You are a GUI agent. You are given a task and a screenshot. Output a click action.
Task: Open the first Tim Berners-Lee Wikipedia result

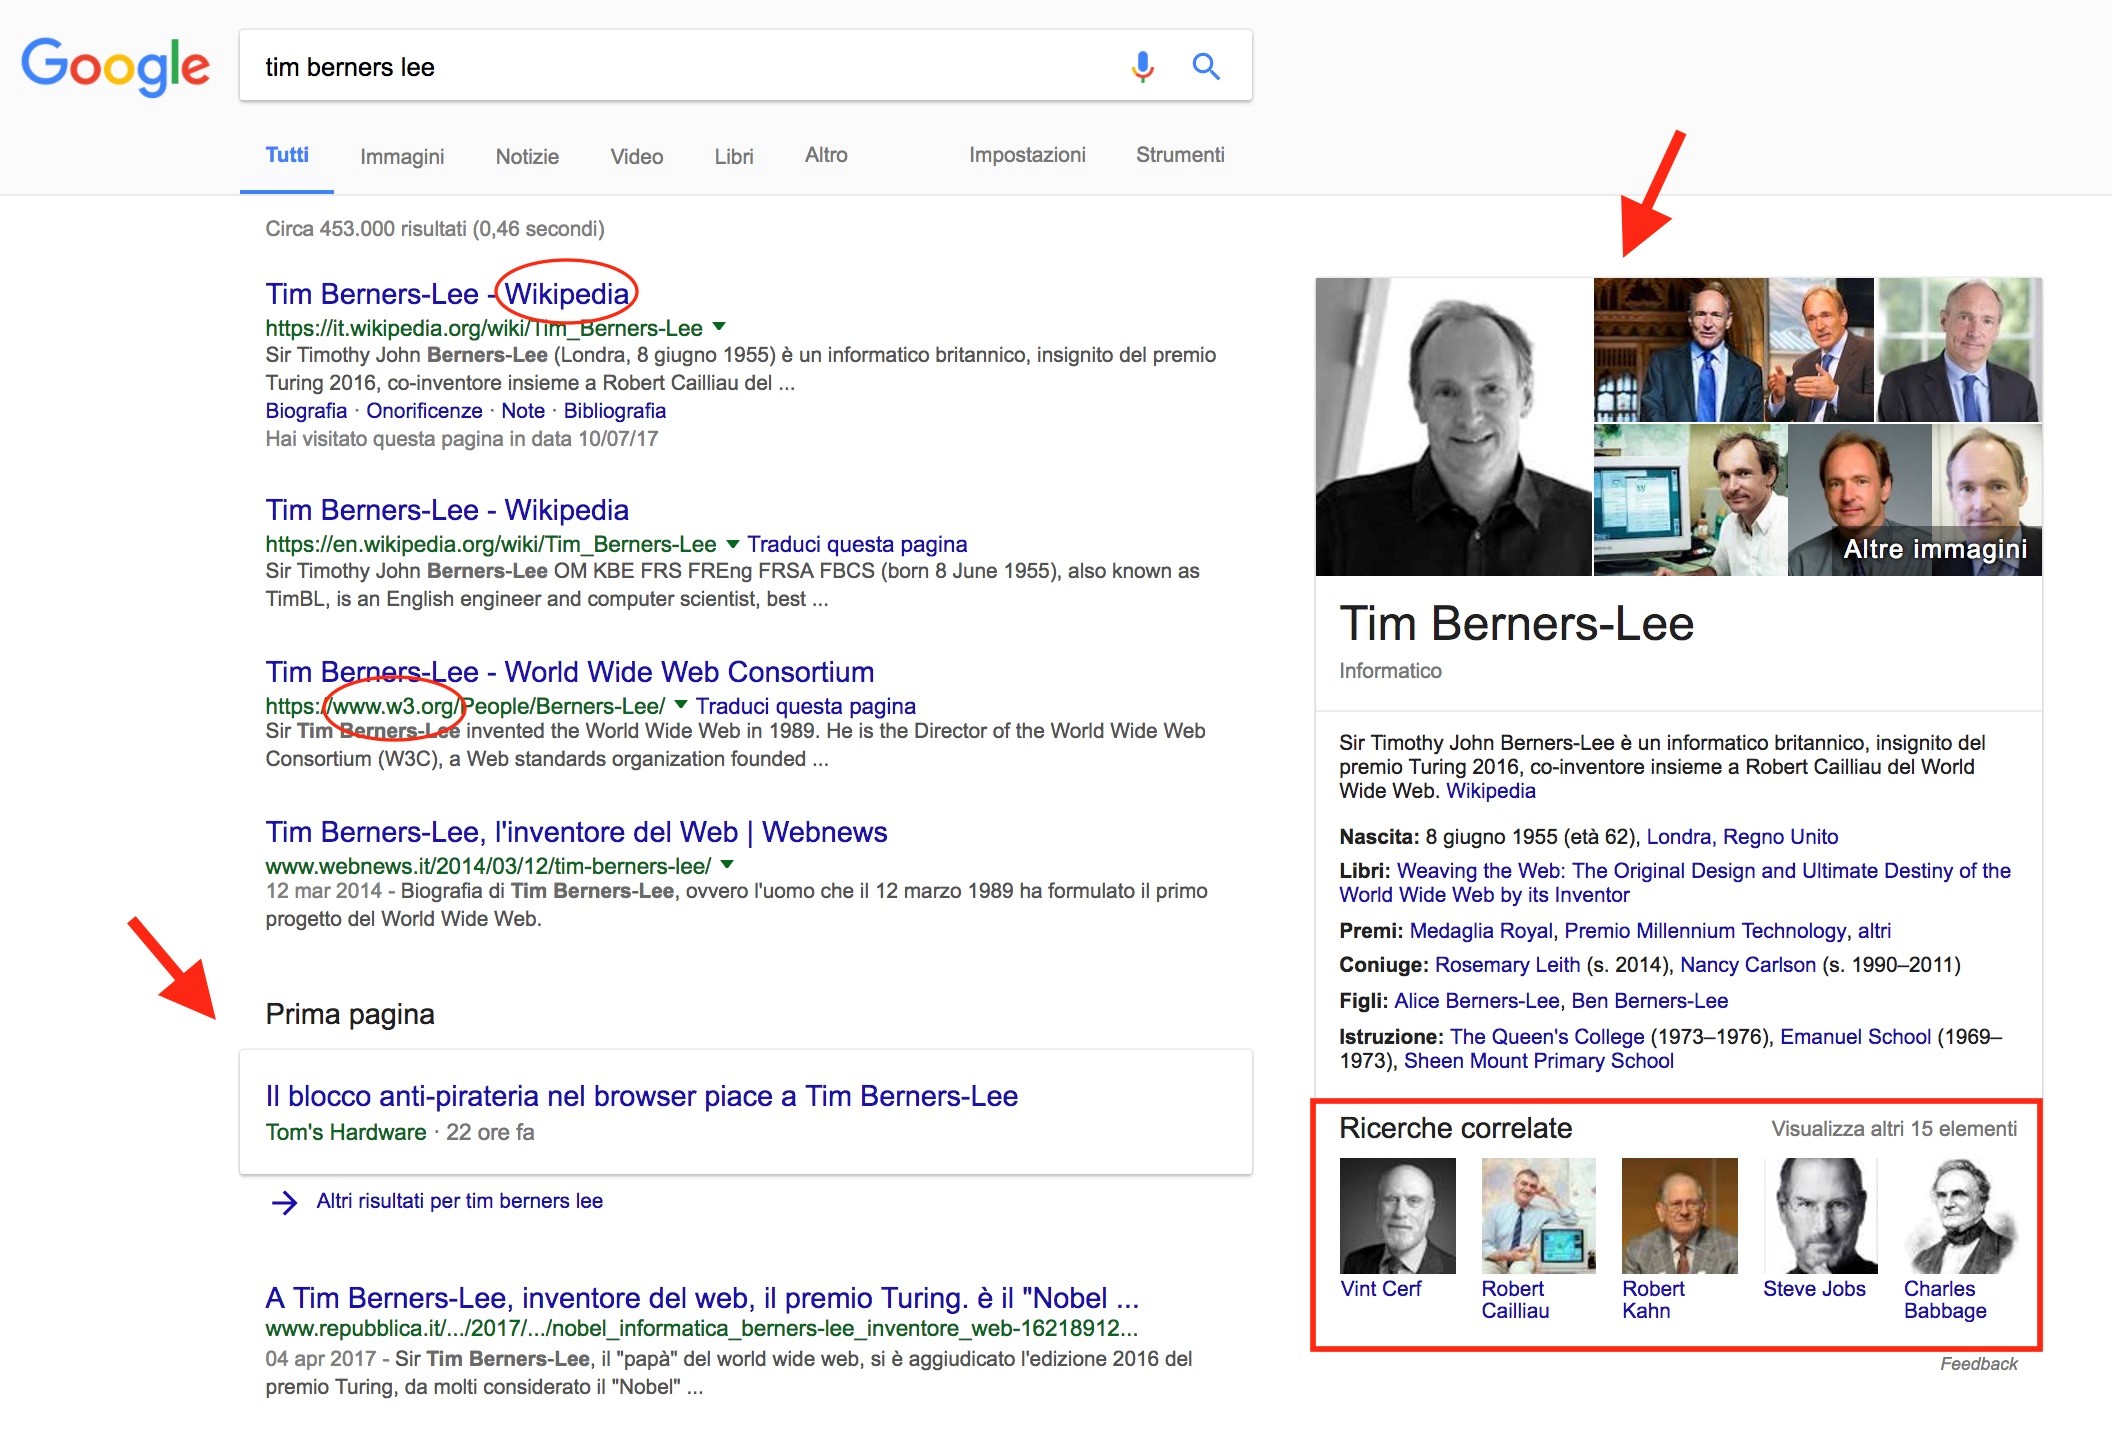point(448,293)
